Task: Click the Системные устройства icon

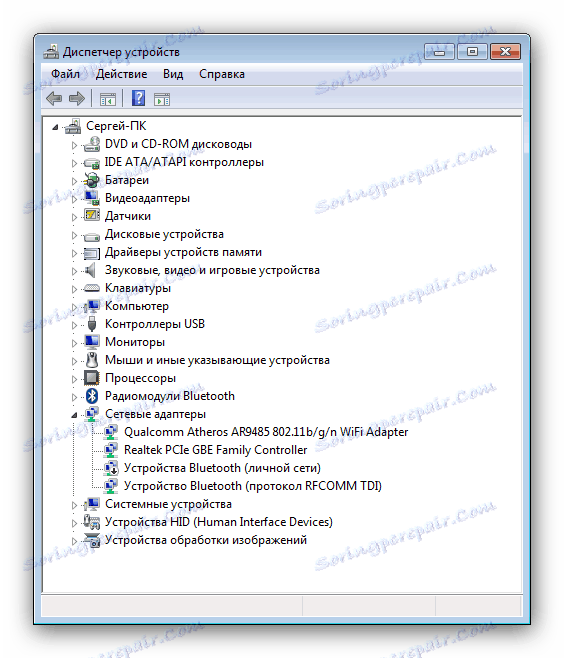Action: click(92, 504)
